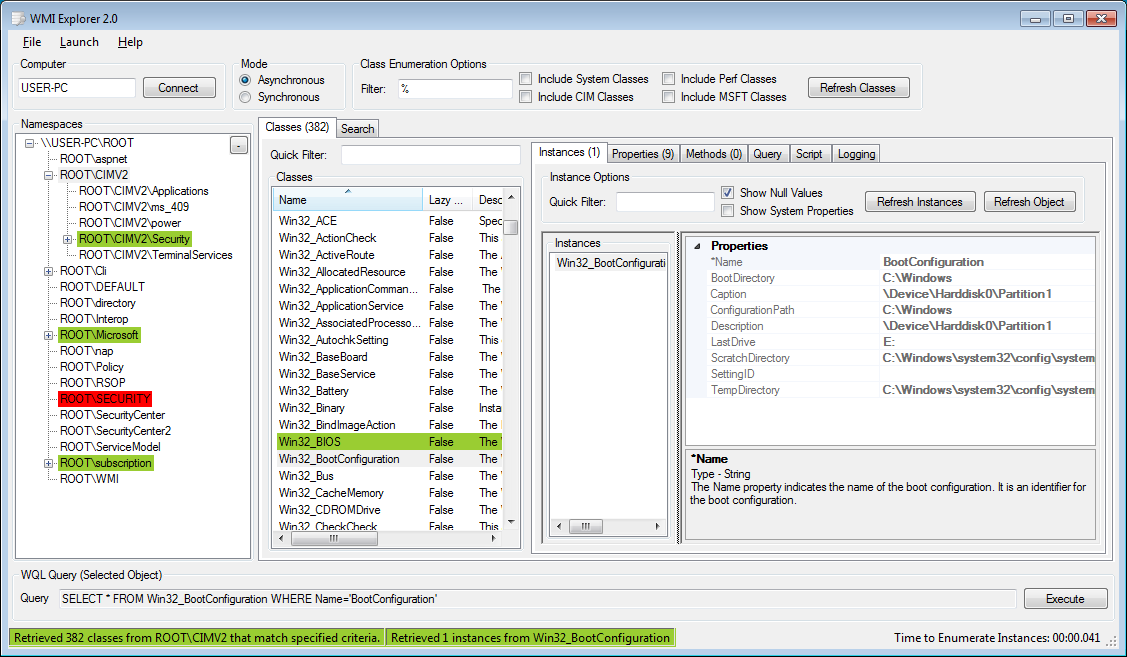This screenshot has height=657, width=1127.
Task: Click the instances list horizontal scrollbar thumb
Action: pyautogui.click(x=586, y=526)
